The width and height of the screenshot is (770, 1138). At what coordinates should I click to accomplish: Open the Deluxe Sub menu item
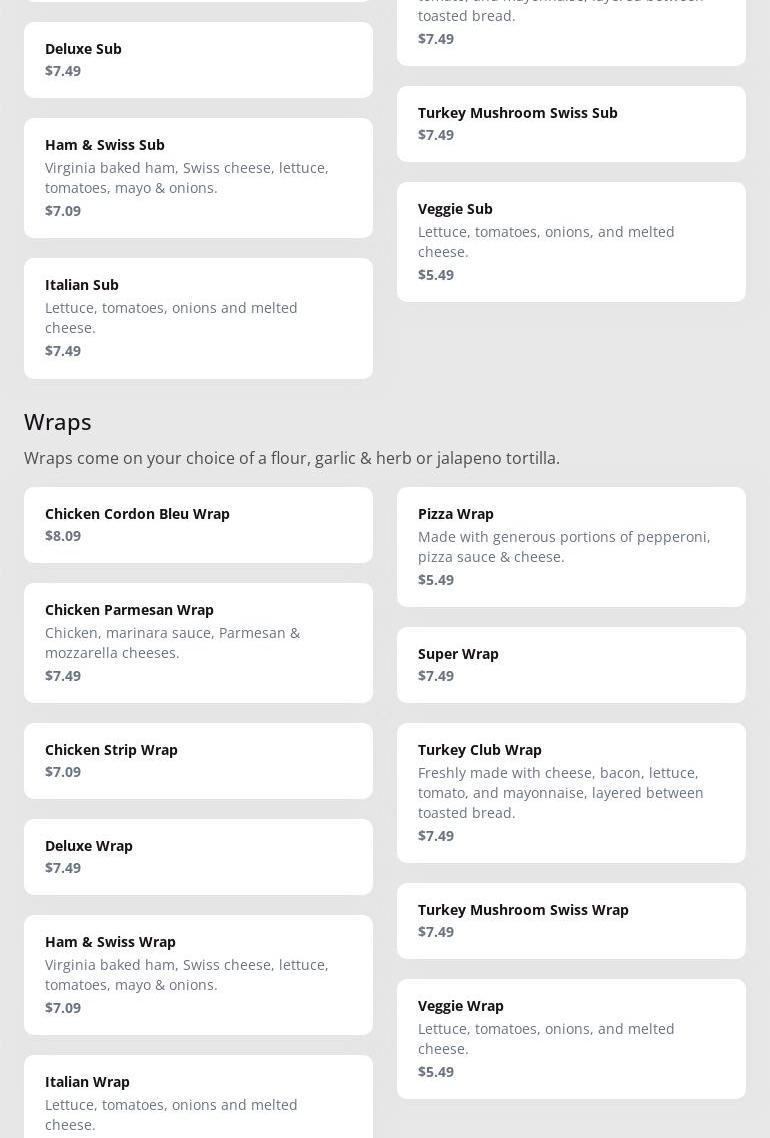point(198,60)
